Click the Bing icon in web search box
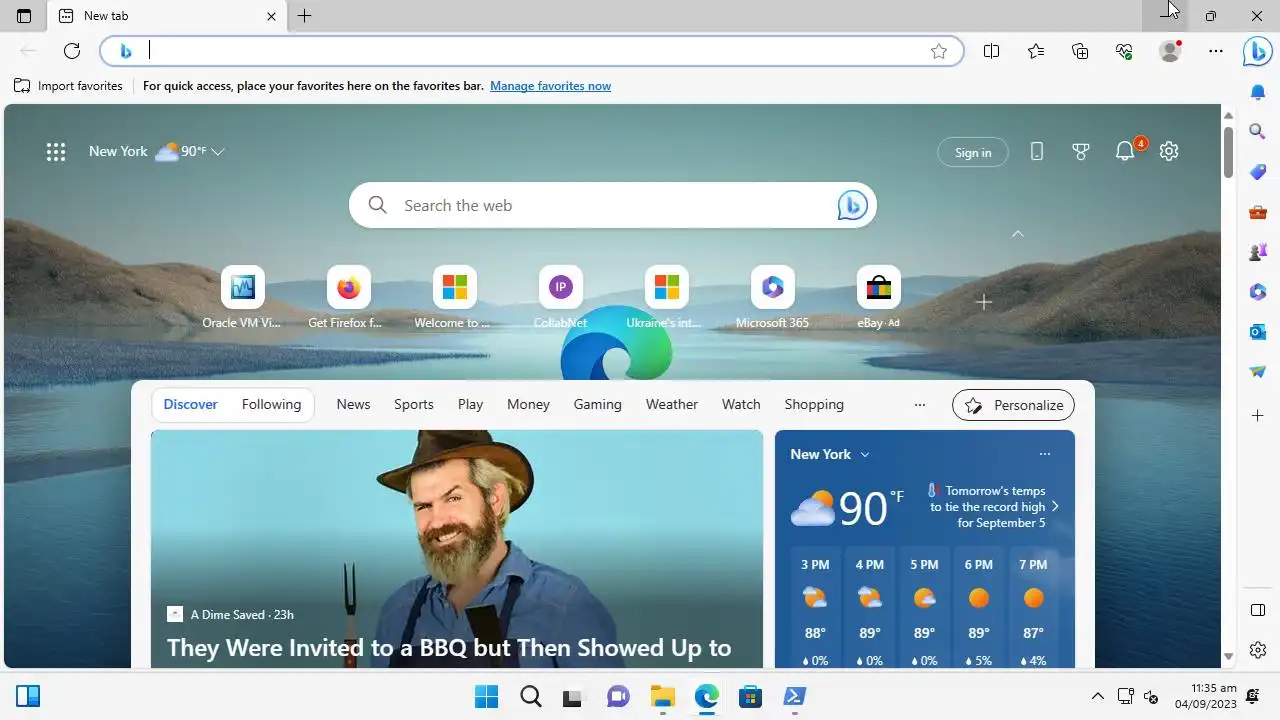Viewport: 1280px width, 720px height. point(852,205)
